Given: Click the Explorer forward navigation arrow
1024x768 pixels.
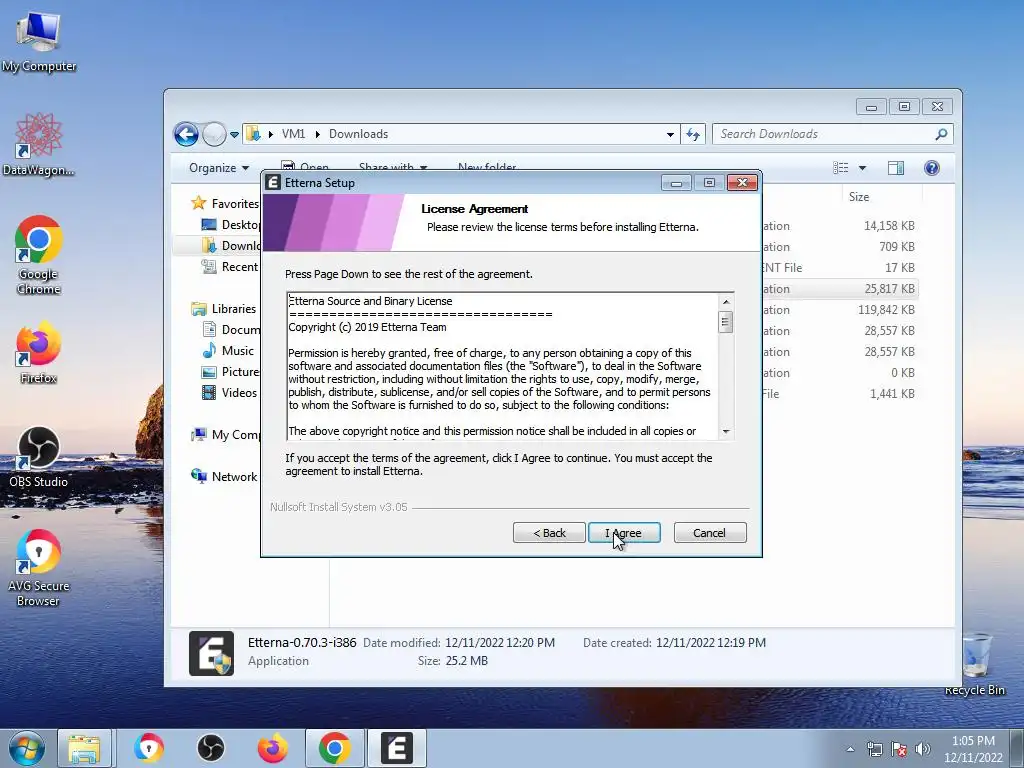Looking at the screenshot, I should click(x=214, y=135).
